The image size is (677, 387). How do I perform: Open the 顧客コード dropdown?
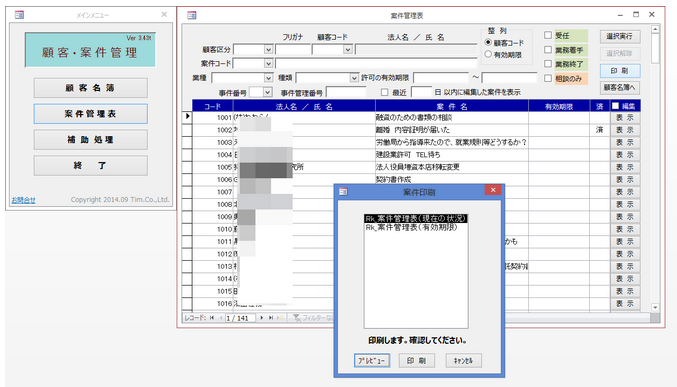[x=348, y=50]
